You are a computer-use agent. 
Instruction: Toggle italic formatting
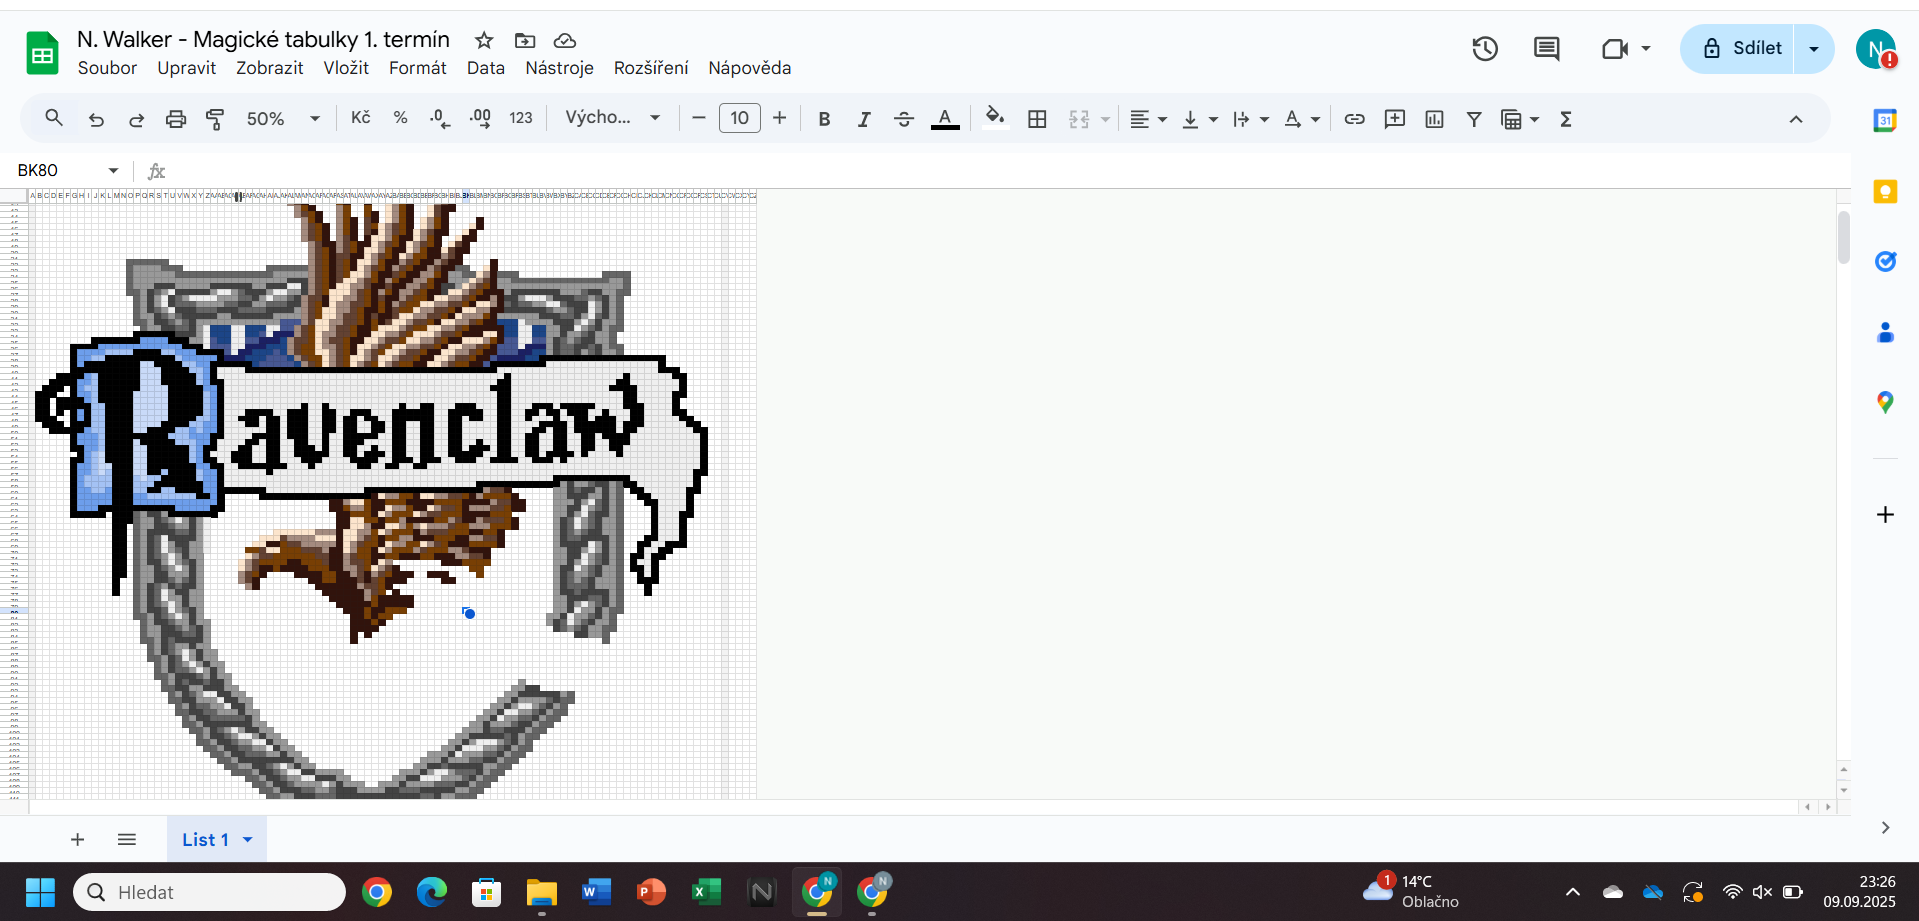click(864, 119)
